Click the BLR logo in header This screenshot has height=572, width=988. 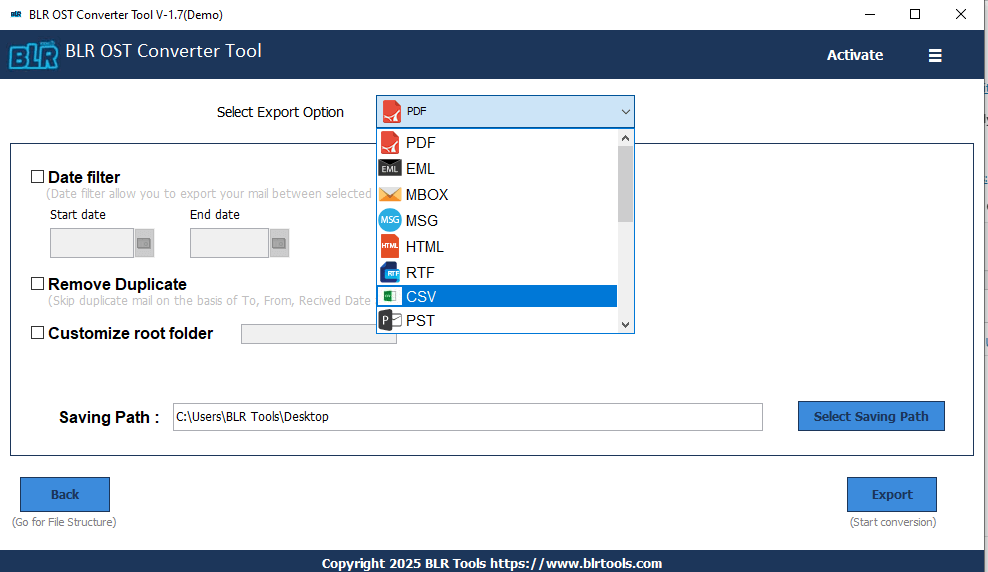[x=33, y=55]
